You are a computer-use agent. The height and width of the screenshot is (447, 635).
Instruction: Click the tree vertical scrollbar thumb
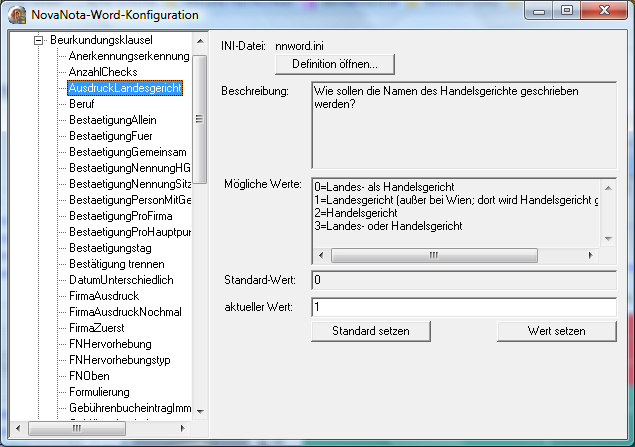200,119
